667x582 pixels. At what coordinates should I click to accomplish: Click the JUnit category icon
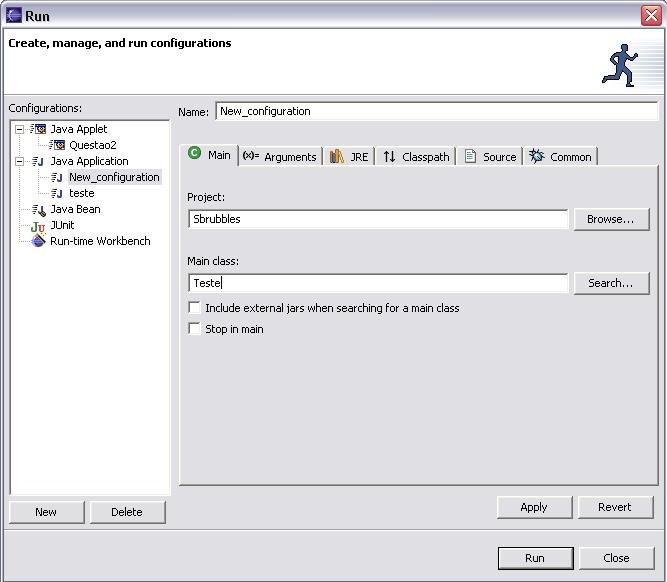coord(38,226)
